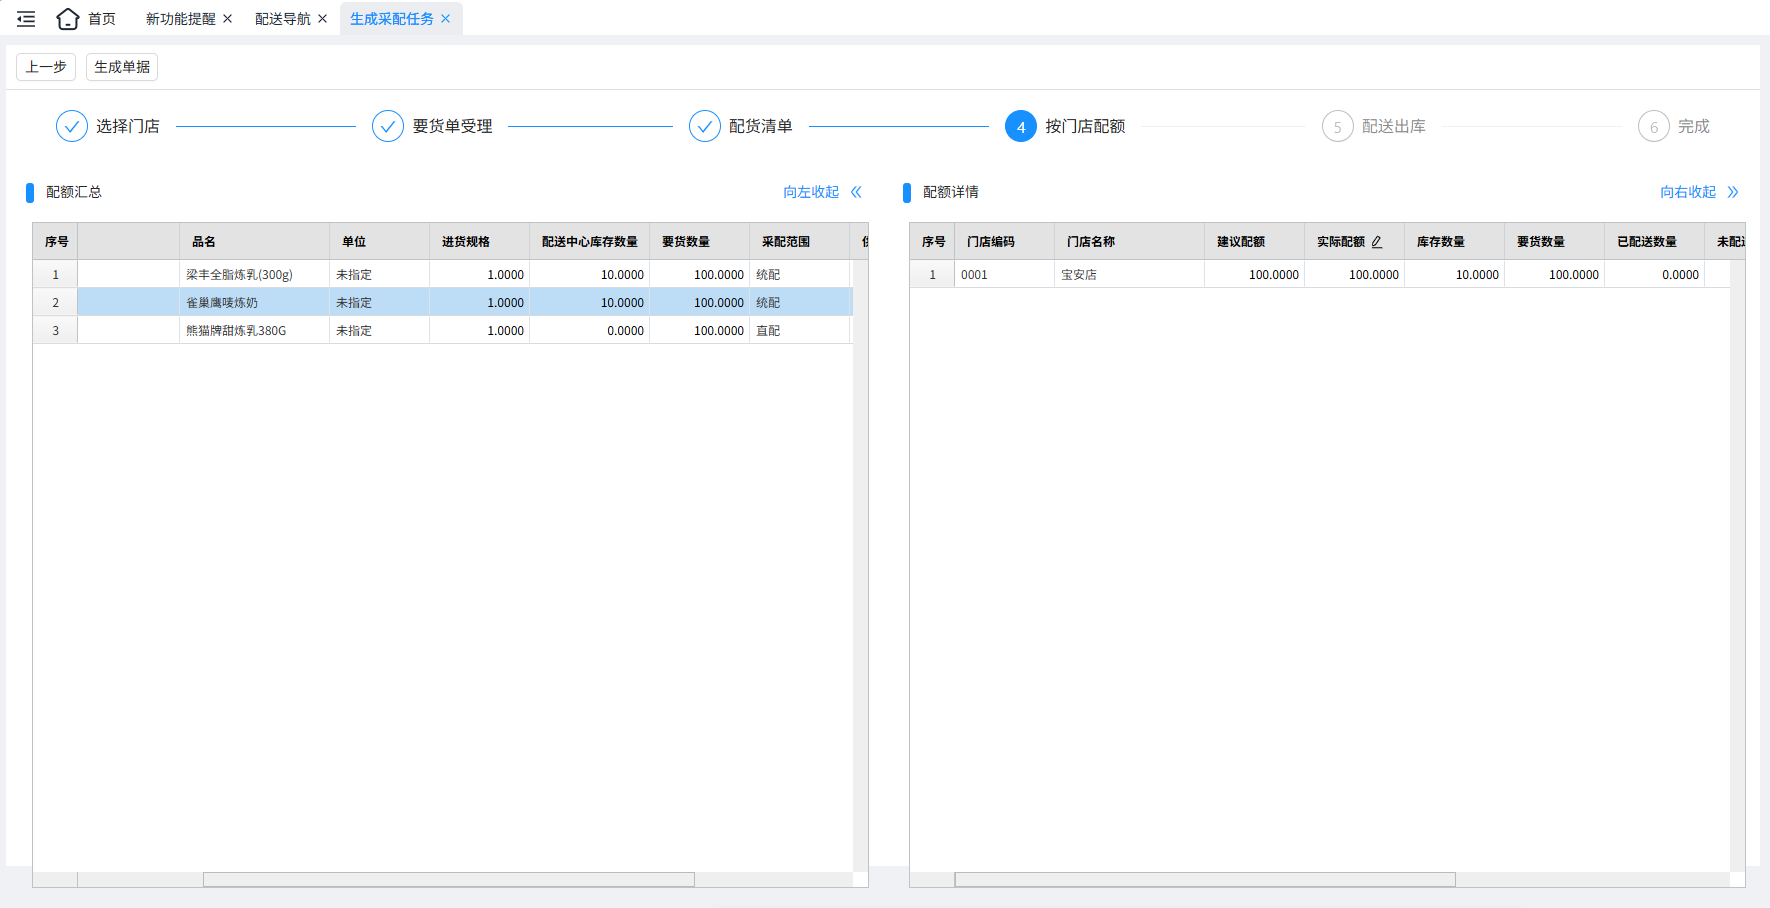Select row 熊猫牌甜炼乳380G
Screen dimensions: 1770x908
[443, 330]
